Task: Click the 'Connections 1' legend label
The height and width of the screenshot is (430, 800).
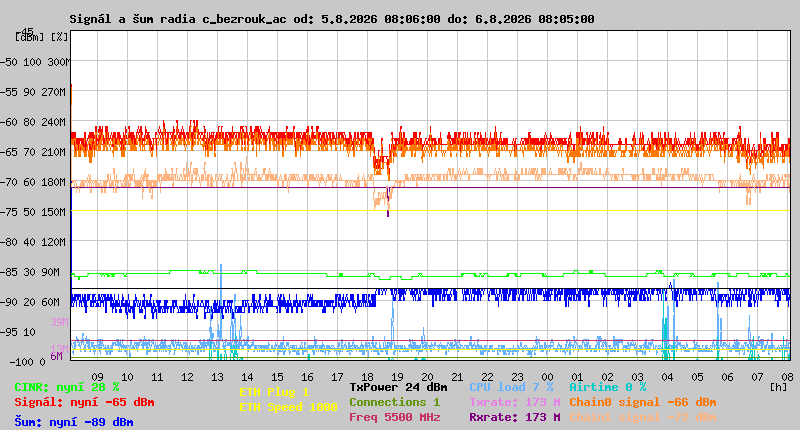Action: click(x=394, y=402)
